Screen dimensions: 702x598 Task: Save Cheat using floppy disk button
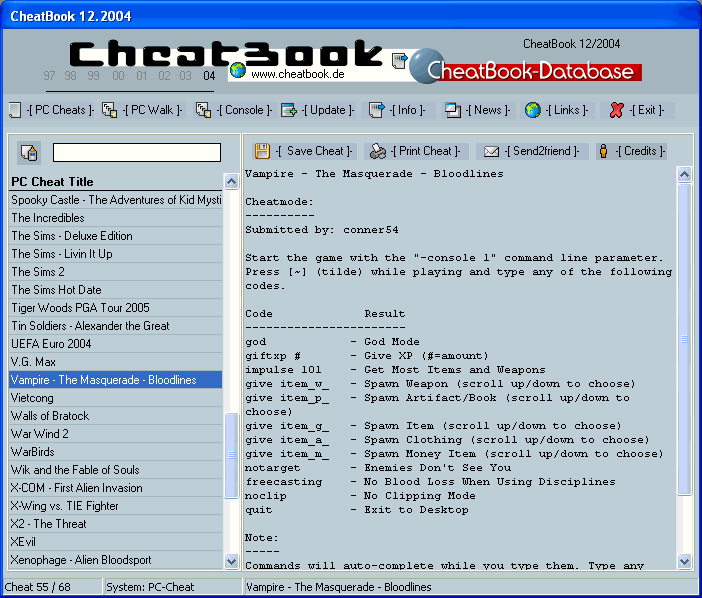coord(262,151)
